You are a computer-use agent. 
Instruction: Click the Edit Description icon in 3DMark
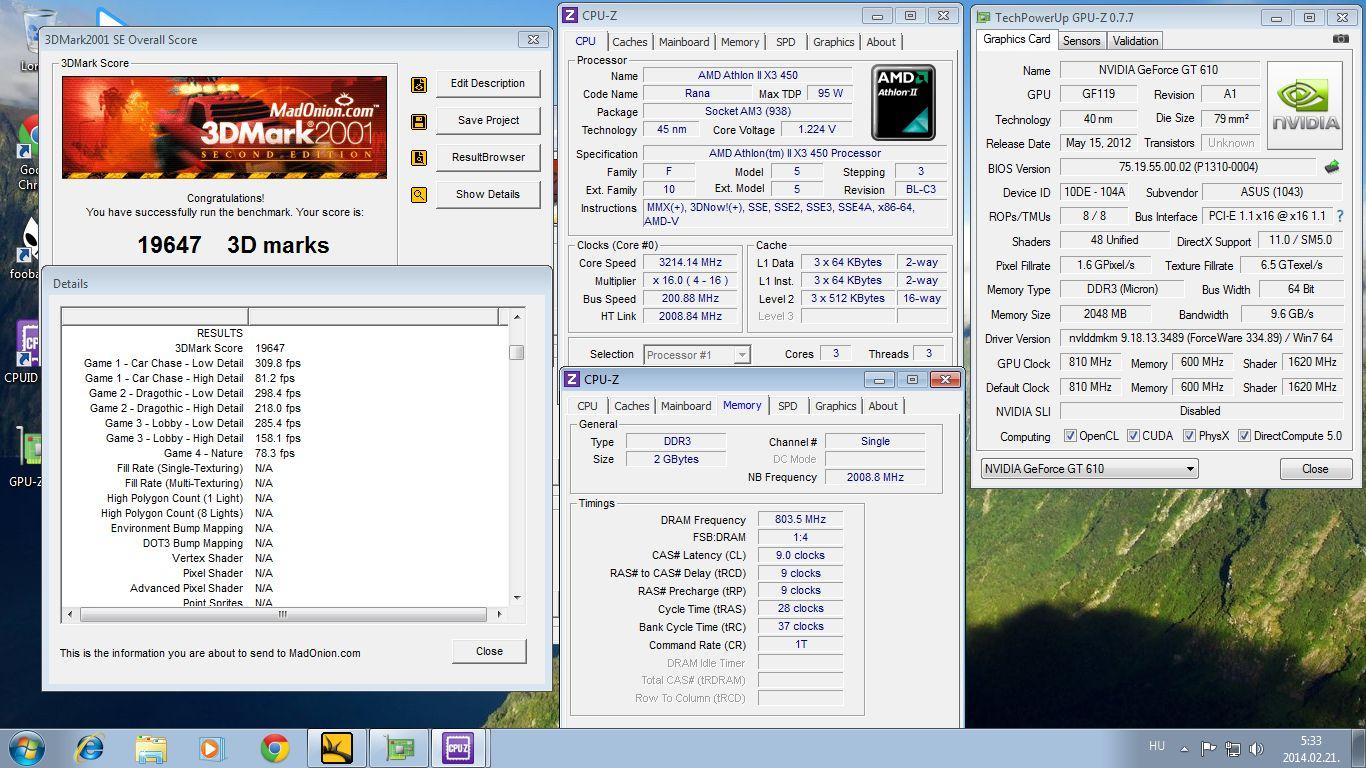pos(419,85)
